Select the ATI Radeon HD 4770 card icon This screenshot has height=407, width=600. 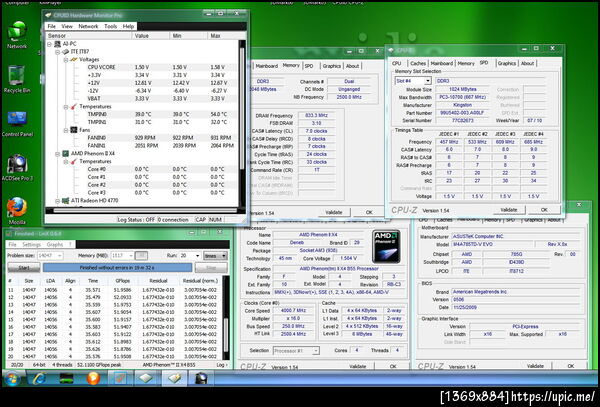(x=66, y=200)
